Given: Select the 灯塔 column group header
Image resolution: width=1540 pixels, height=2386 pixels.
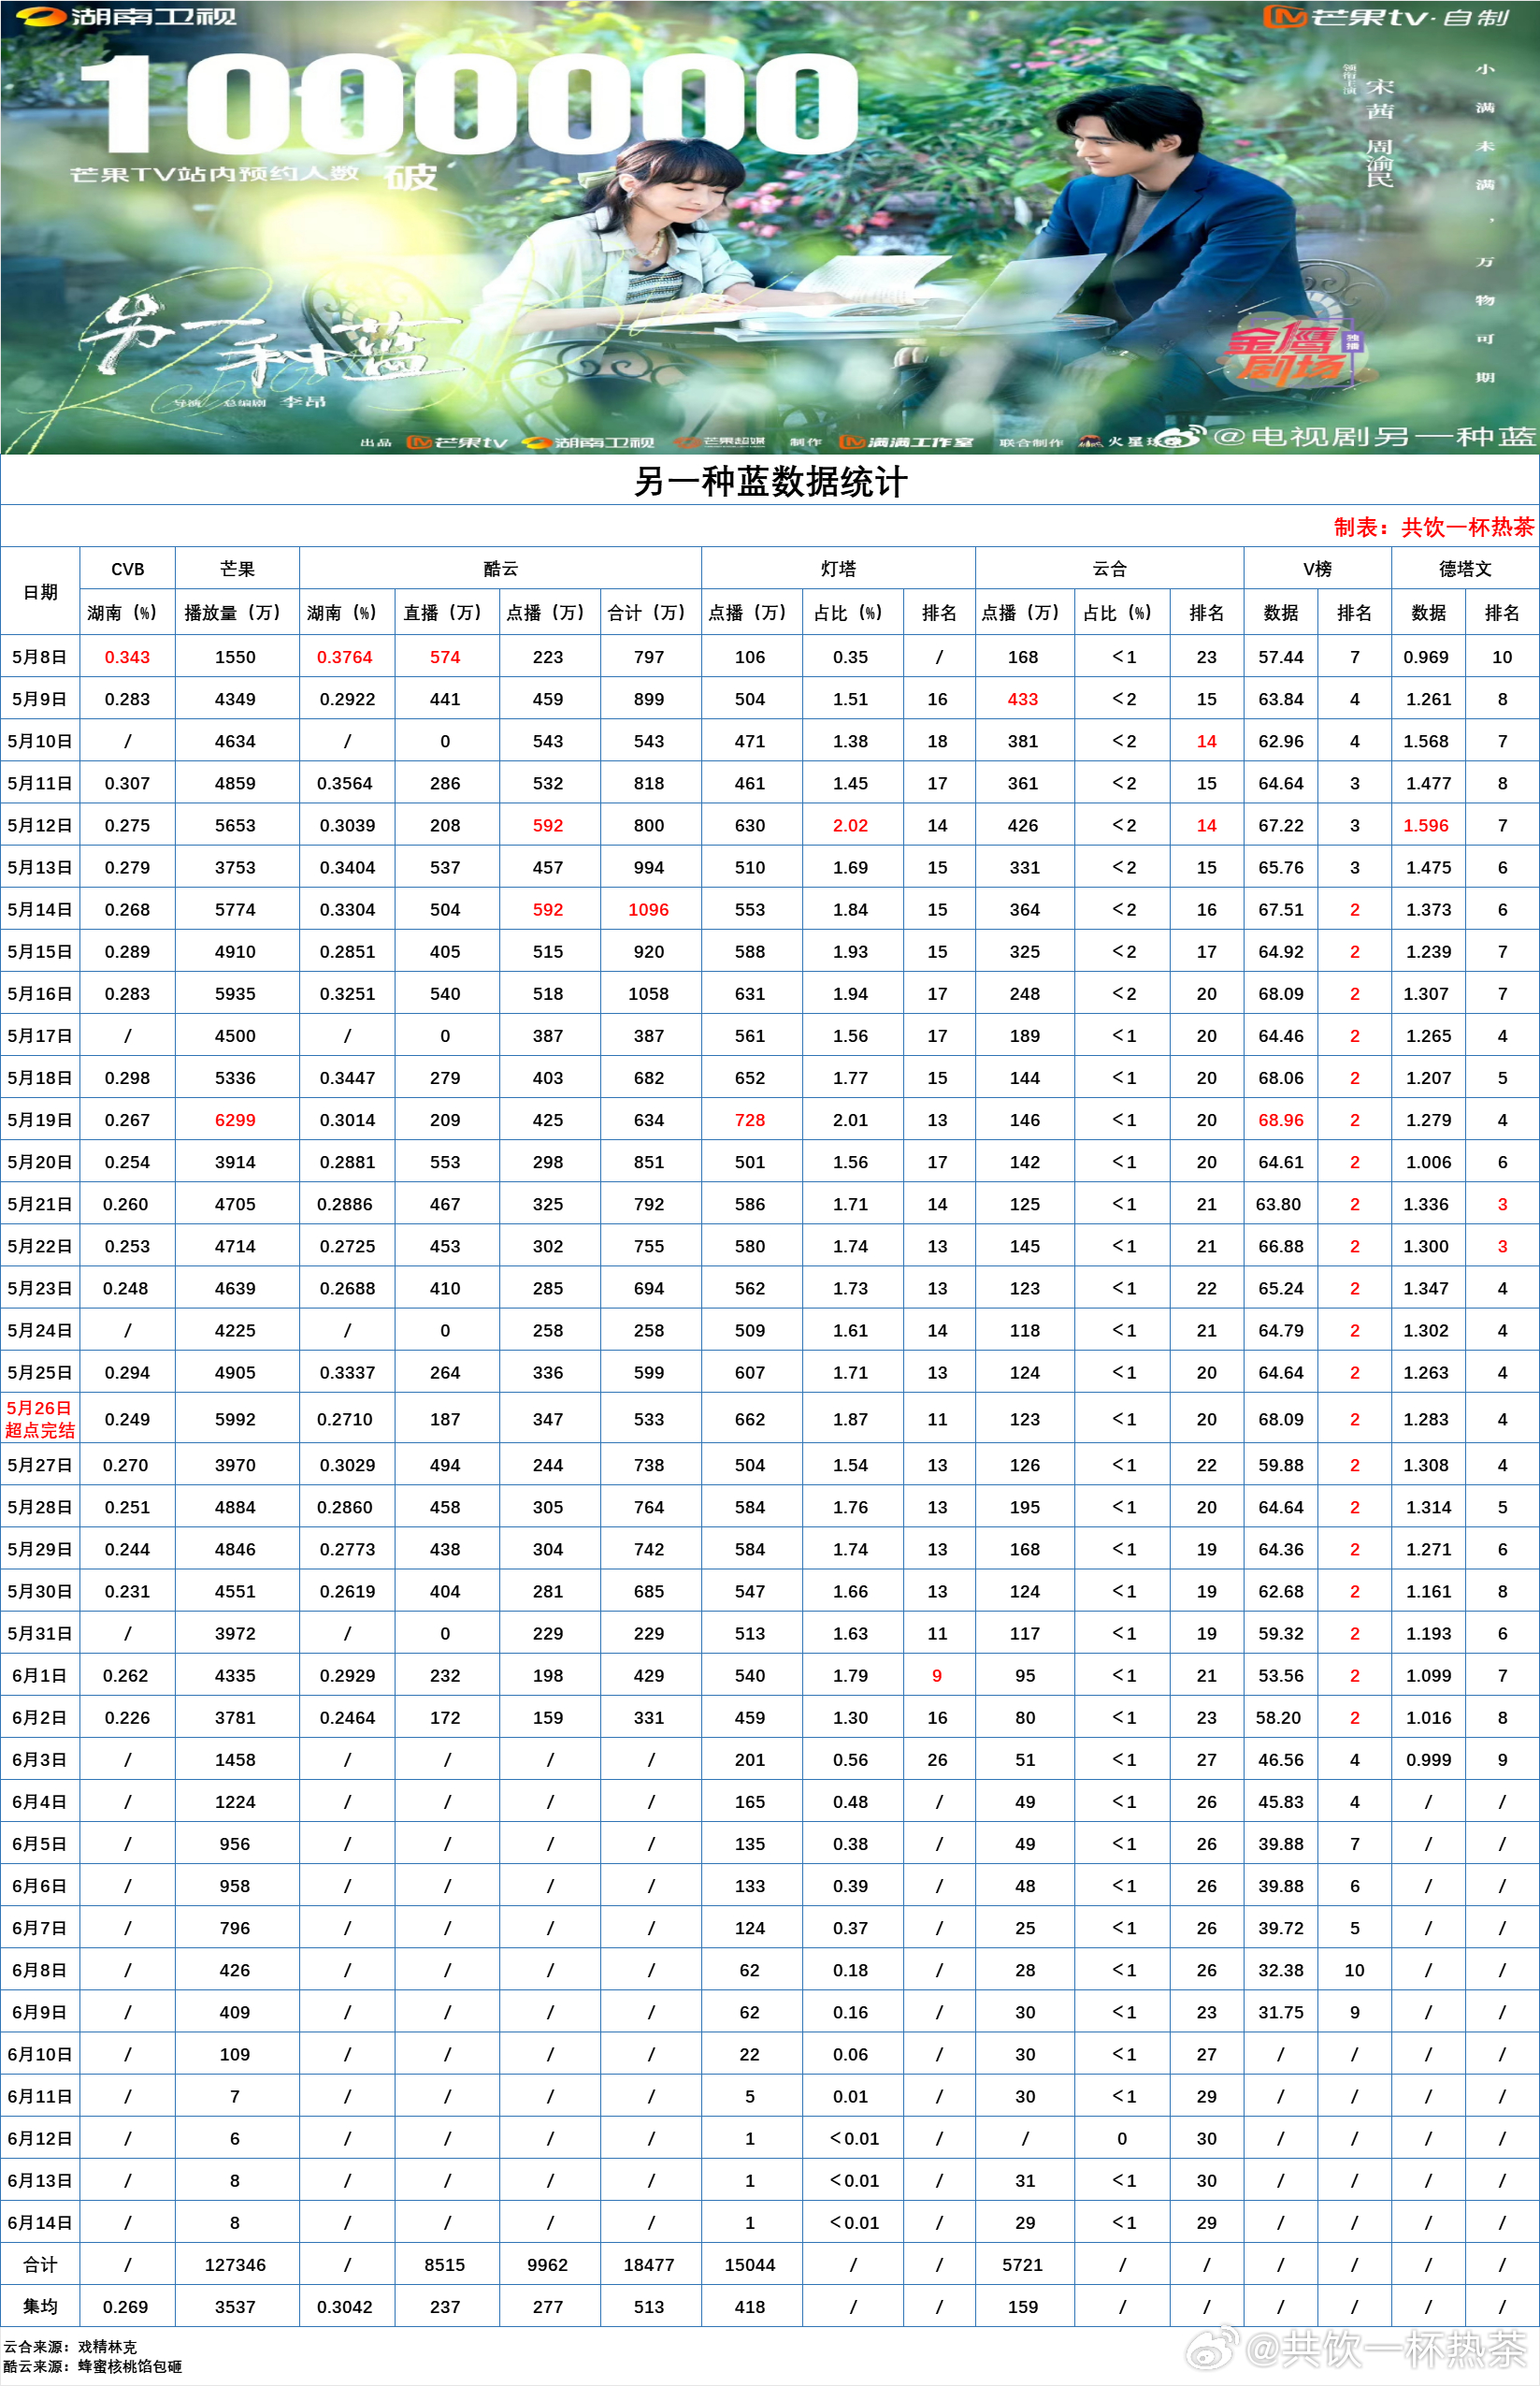Looking at the screenshot, I should 838,569.
